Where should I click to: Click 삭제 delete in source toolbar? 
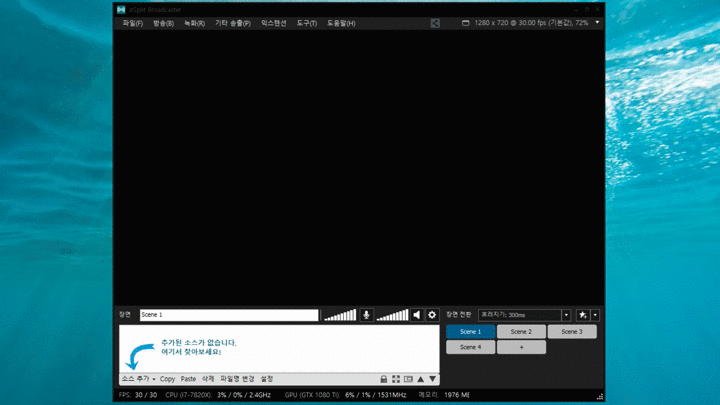208,379
